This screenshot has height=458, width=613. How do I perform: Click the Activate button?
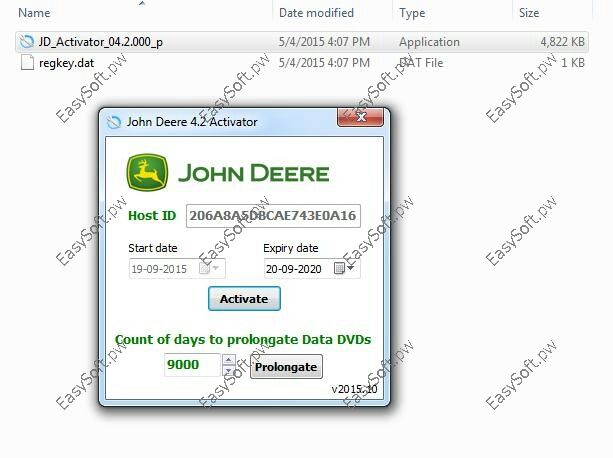pos(244,299)
